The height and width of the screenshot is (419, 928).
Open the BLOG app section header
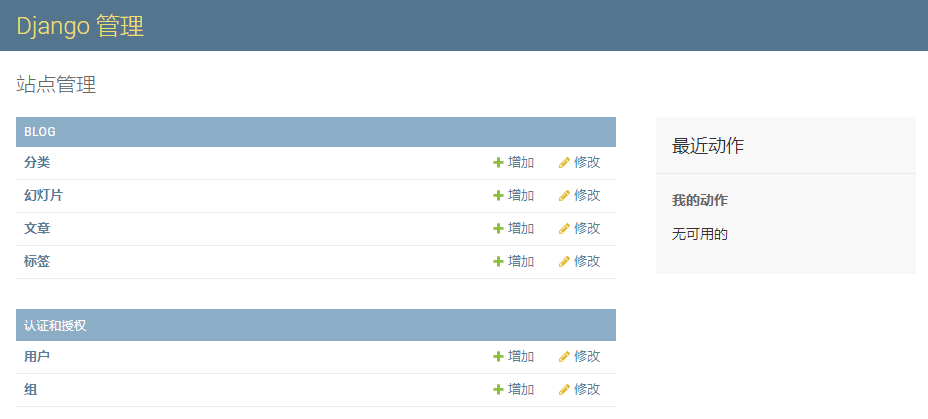click(x=40, y=132)
